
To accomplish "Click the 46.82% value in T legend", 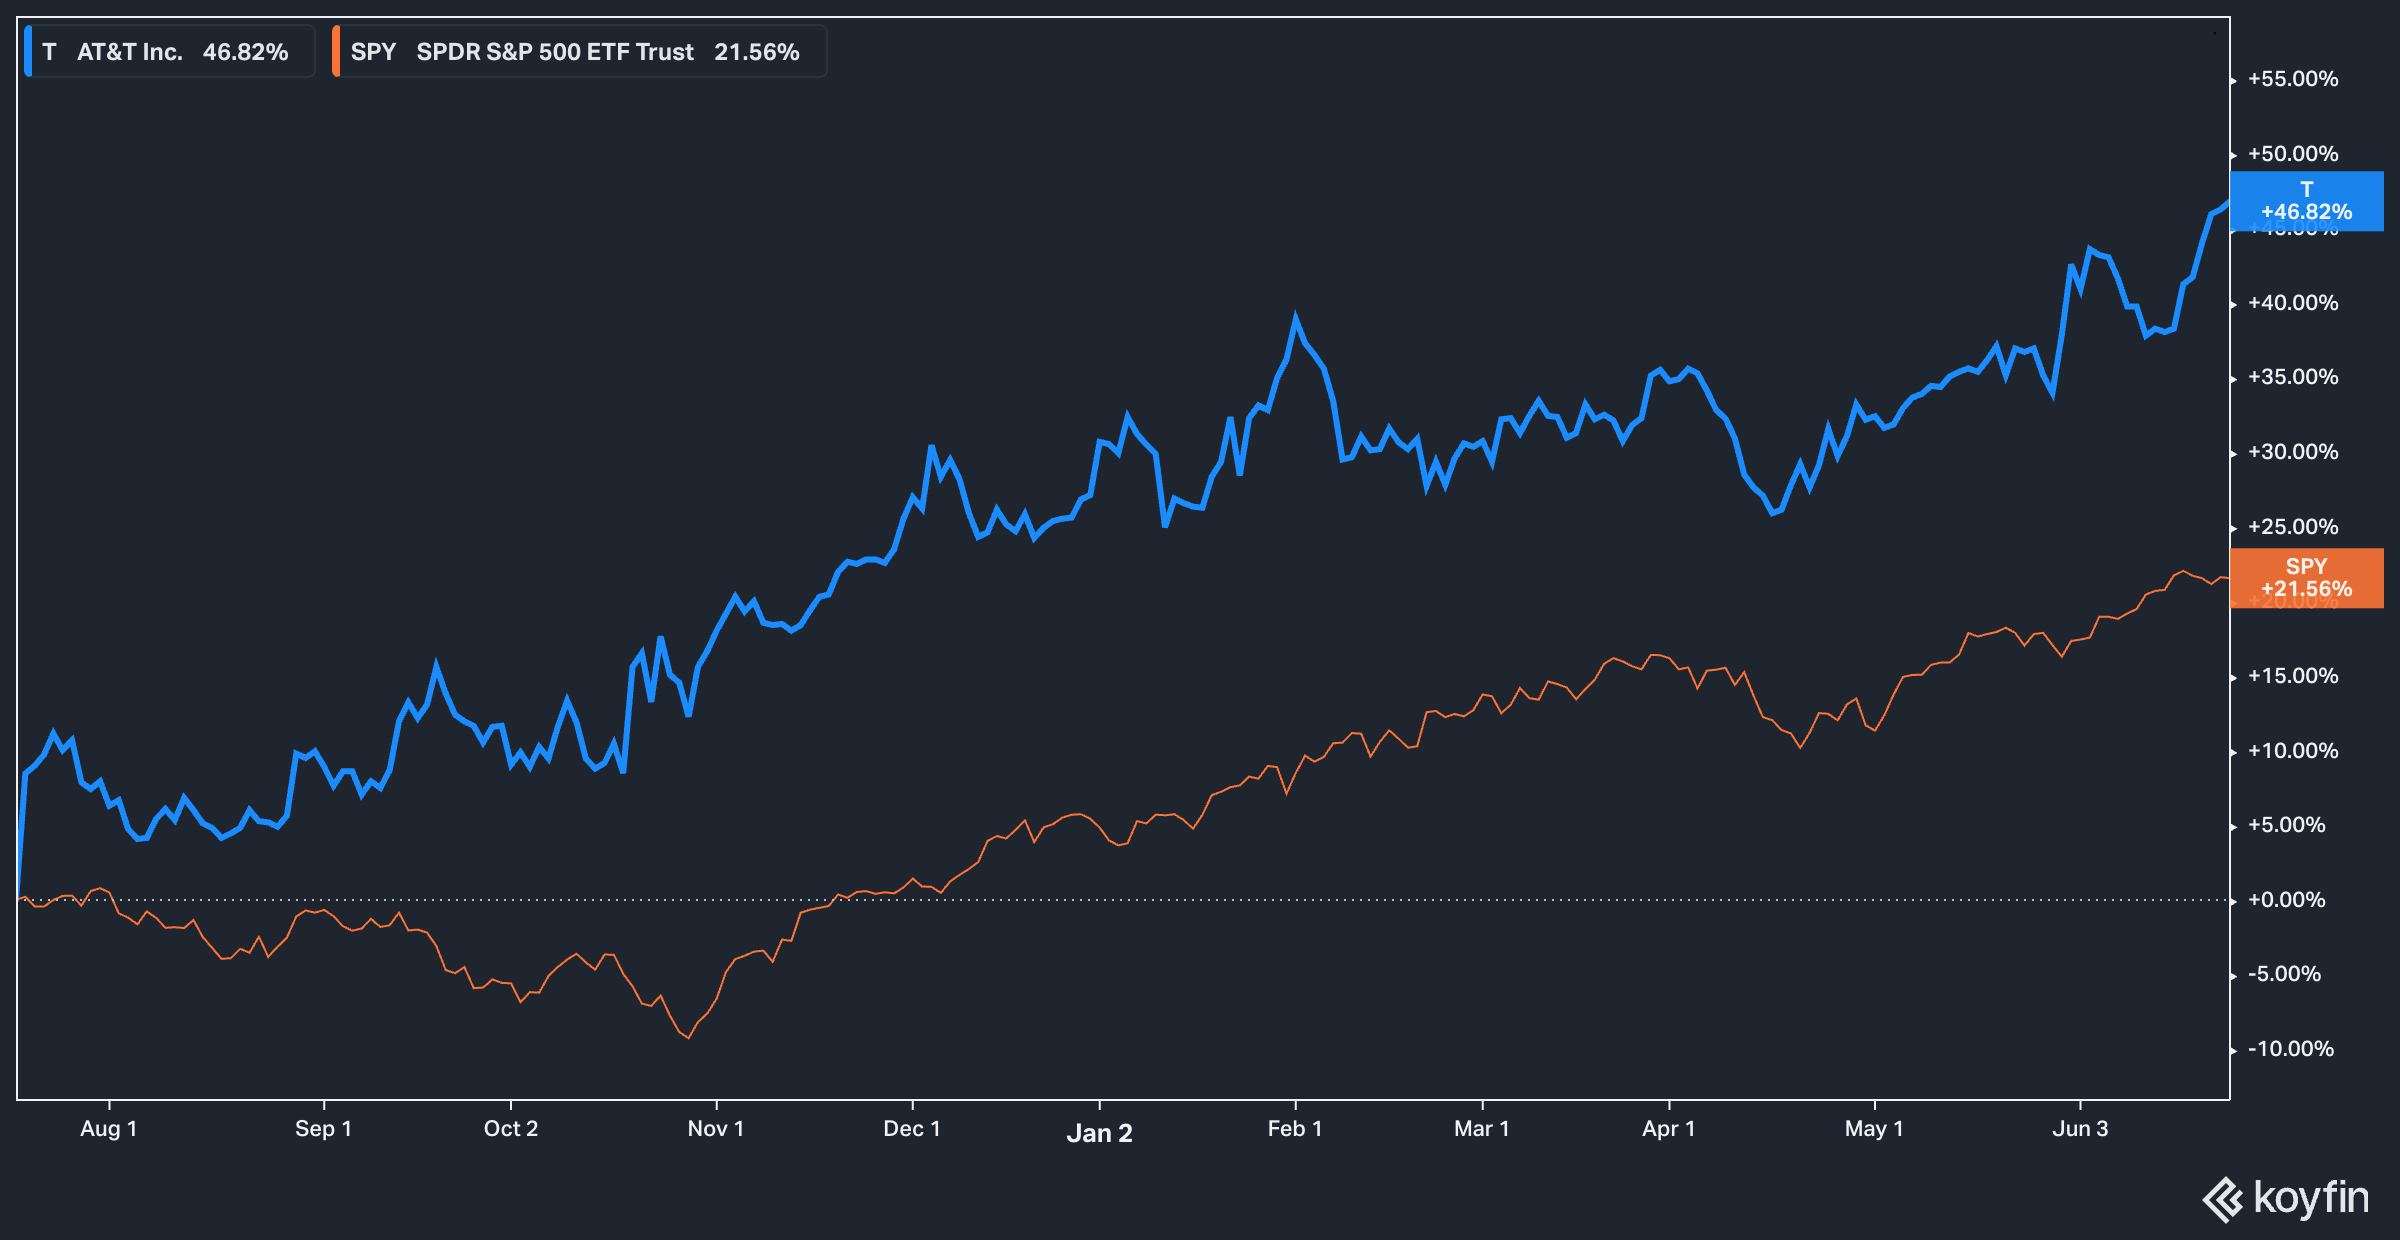I will [x=245, y=52].
